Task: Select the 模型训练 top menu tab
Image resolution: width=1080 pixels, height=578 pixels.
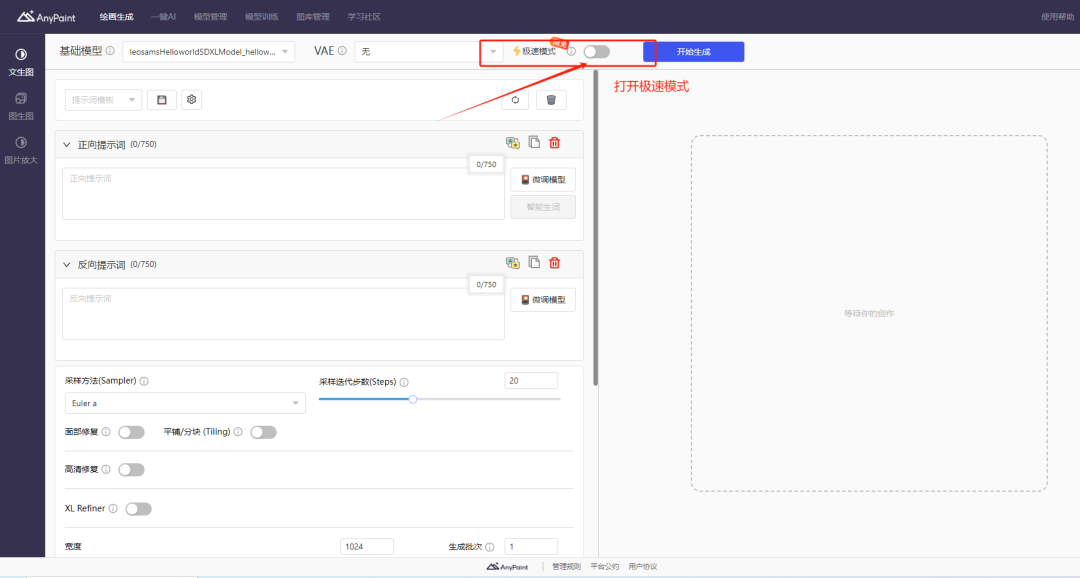Action: coord(262,17)
